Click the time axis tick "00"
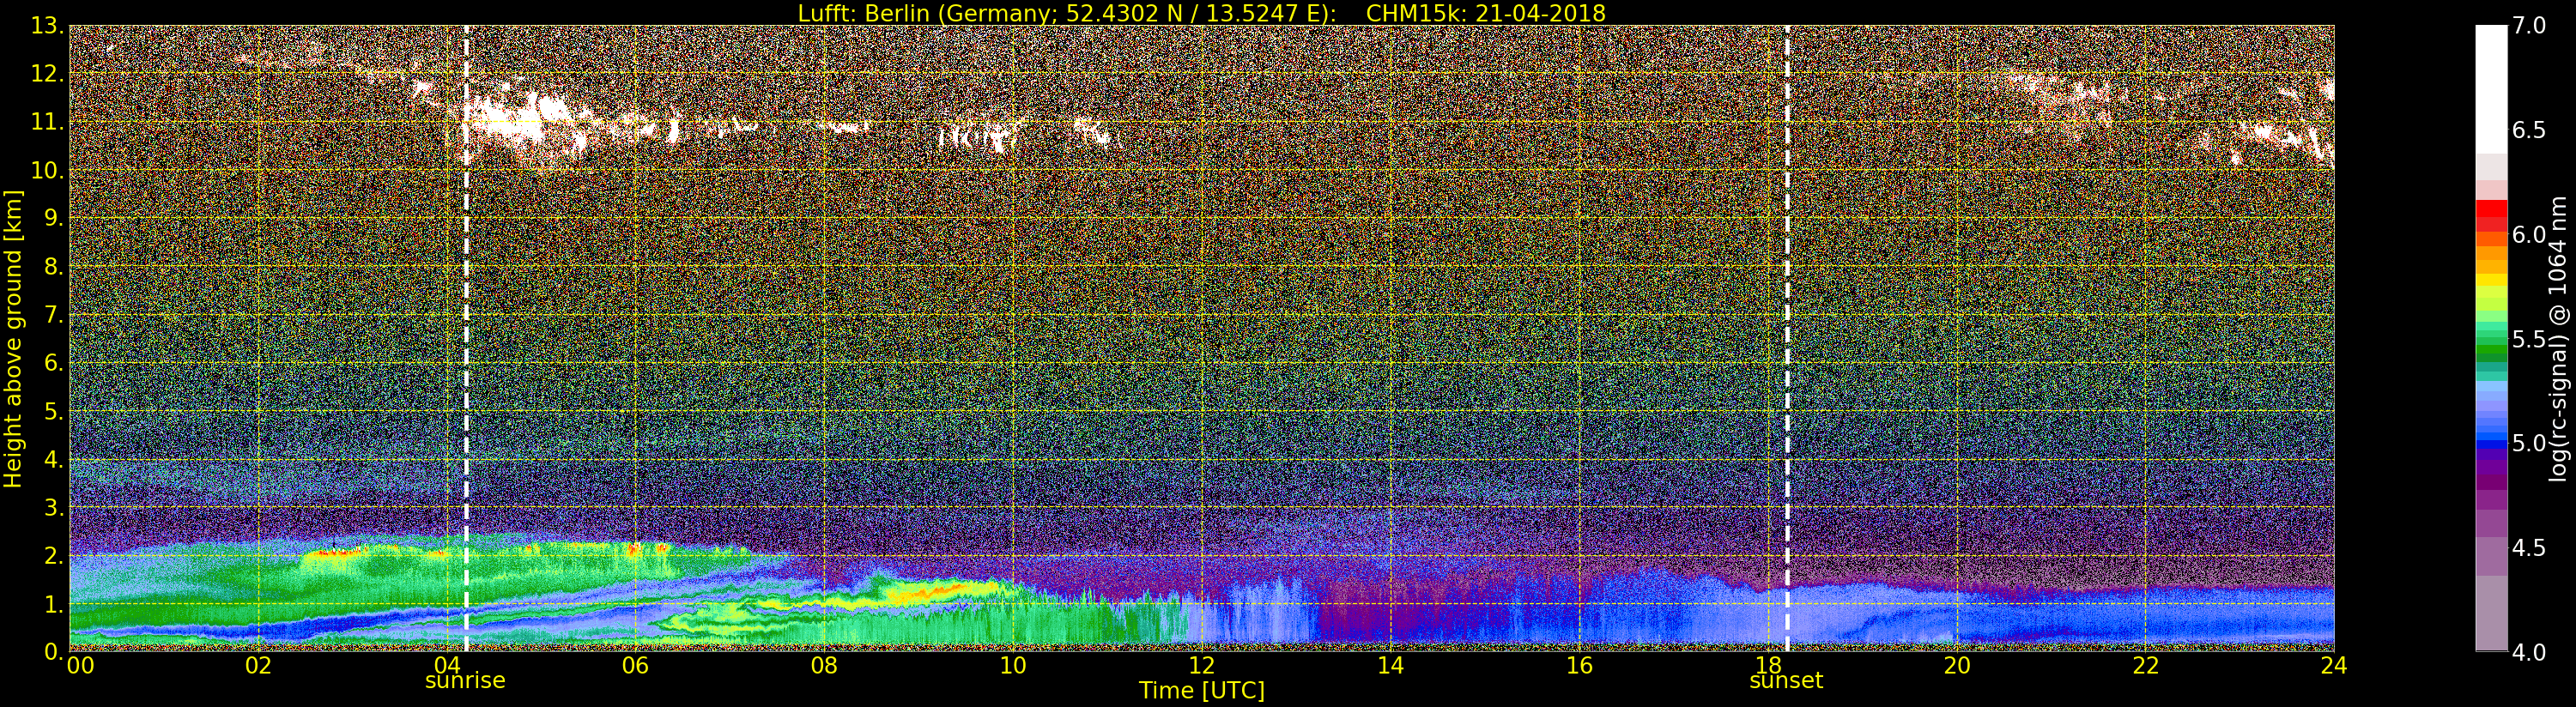This screenshot has width=2576, height=707. pos(80,666)
